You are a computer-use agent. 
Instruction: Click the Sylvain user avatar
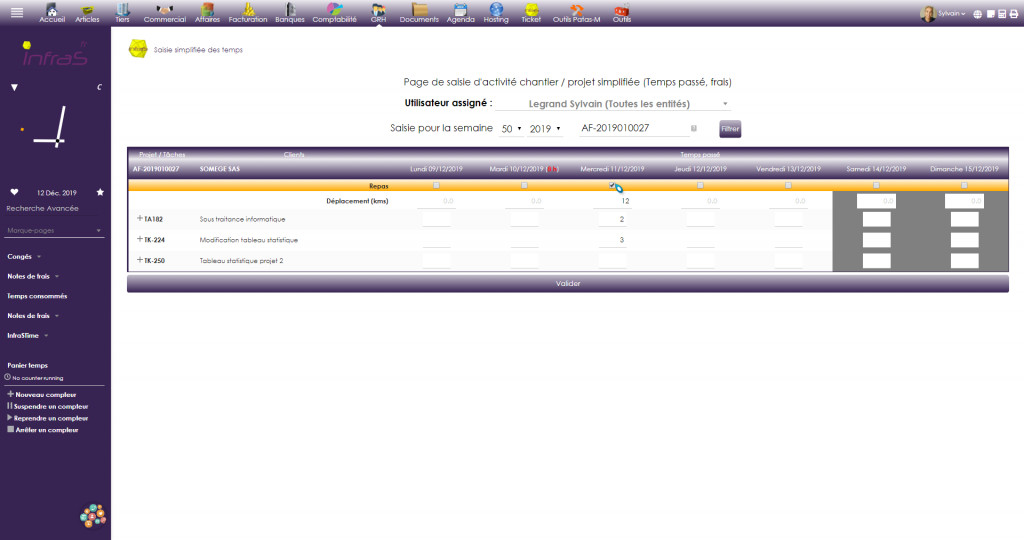927,14
